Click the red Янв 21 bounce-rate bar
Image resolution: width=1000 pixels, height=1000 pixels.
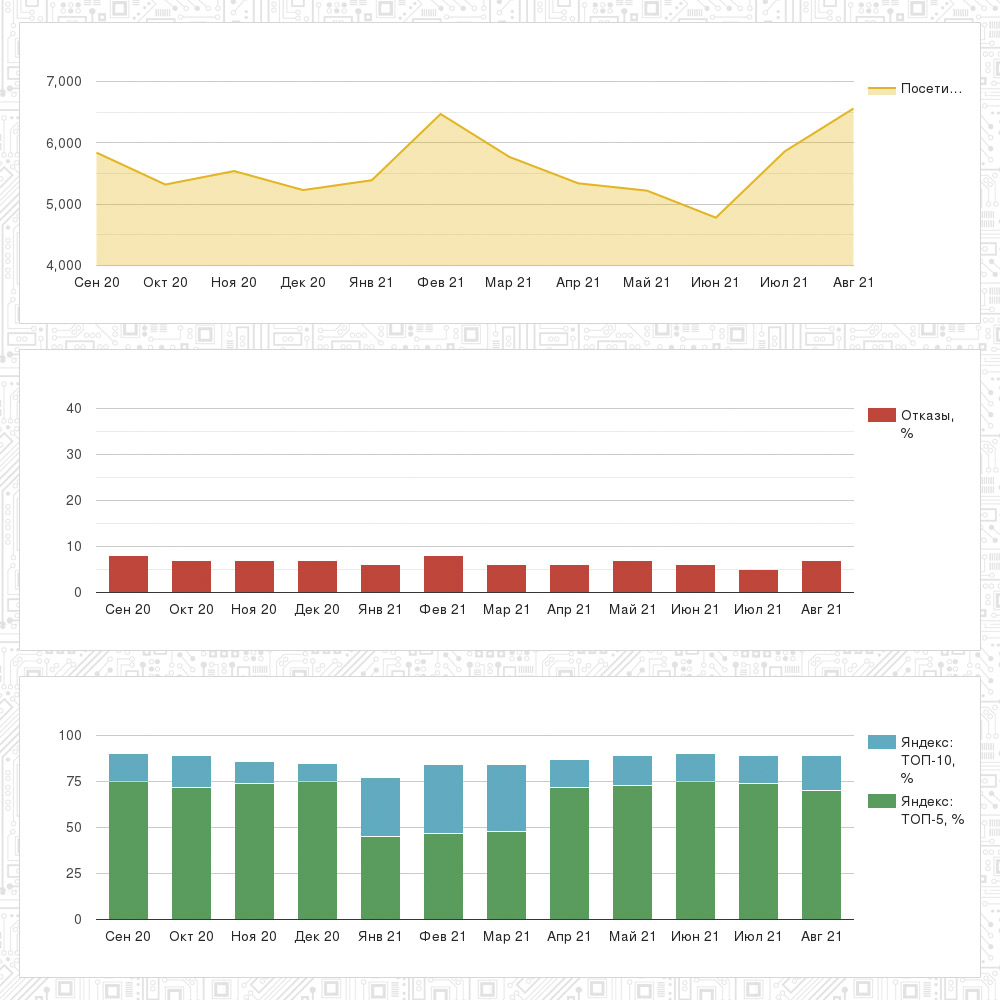(380, 578)
